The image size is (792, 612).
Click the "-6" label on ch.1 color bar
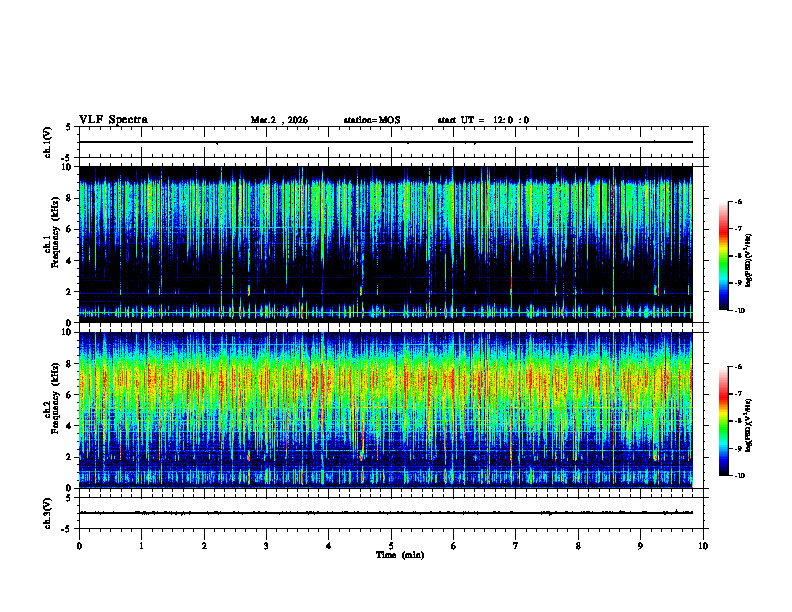pos(738,201)
